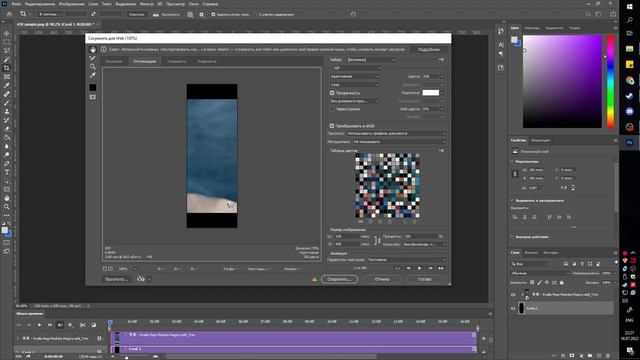This screenshot has width=640, height=360.
Task: Select Lasso tool in Photoshop toolbar
Action: (x=7, y=51)
